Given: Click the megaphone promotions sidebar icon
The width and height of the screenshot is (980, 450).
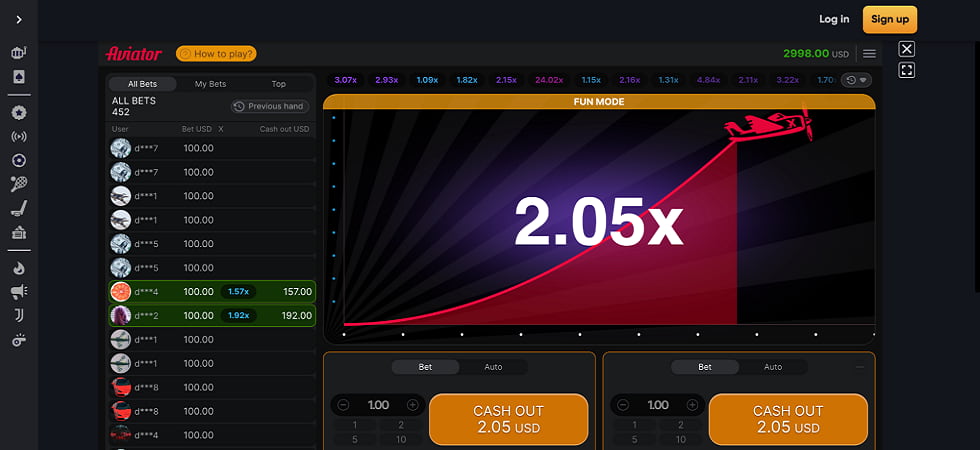Looking at the screenshot, I should click(19, 291).
